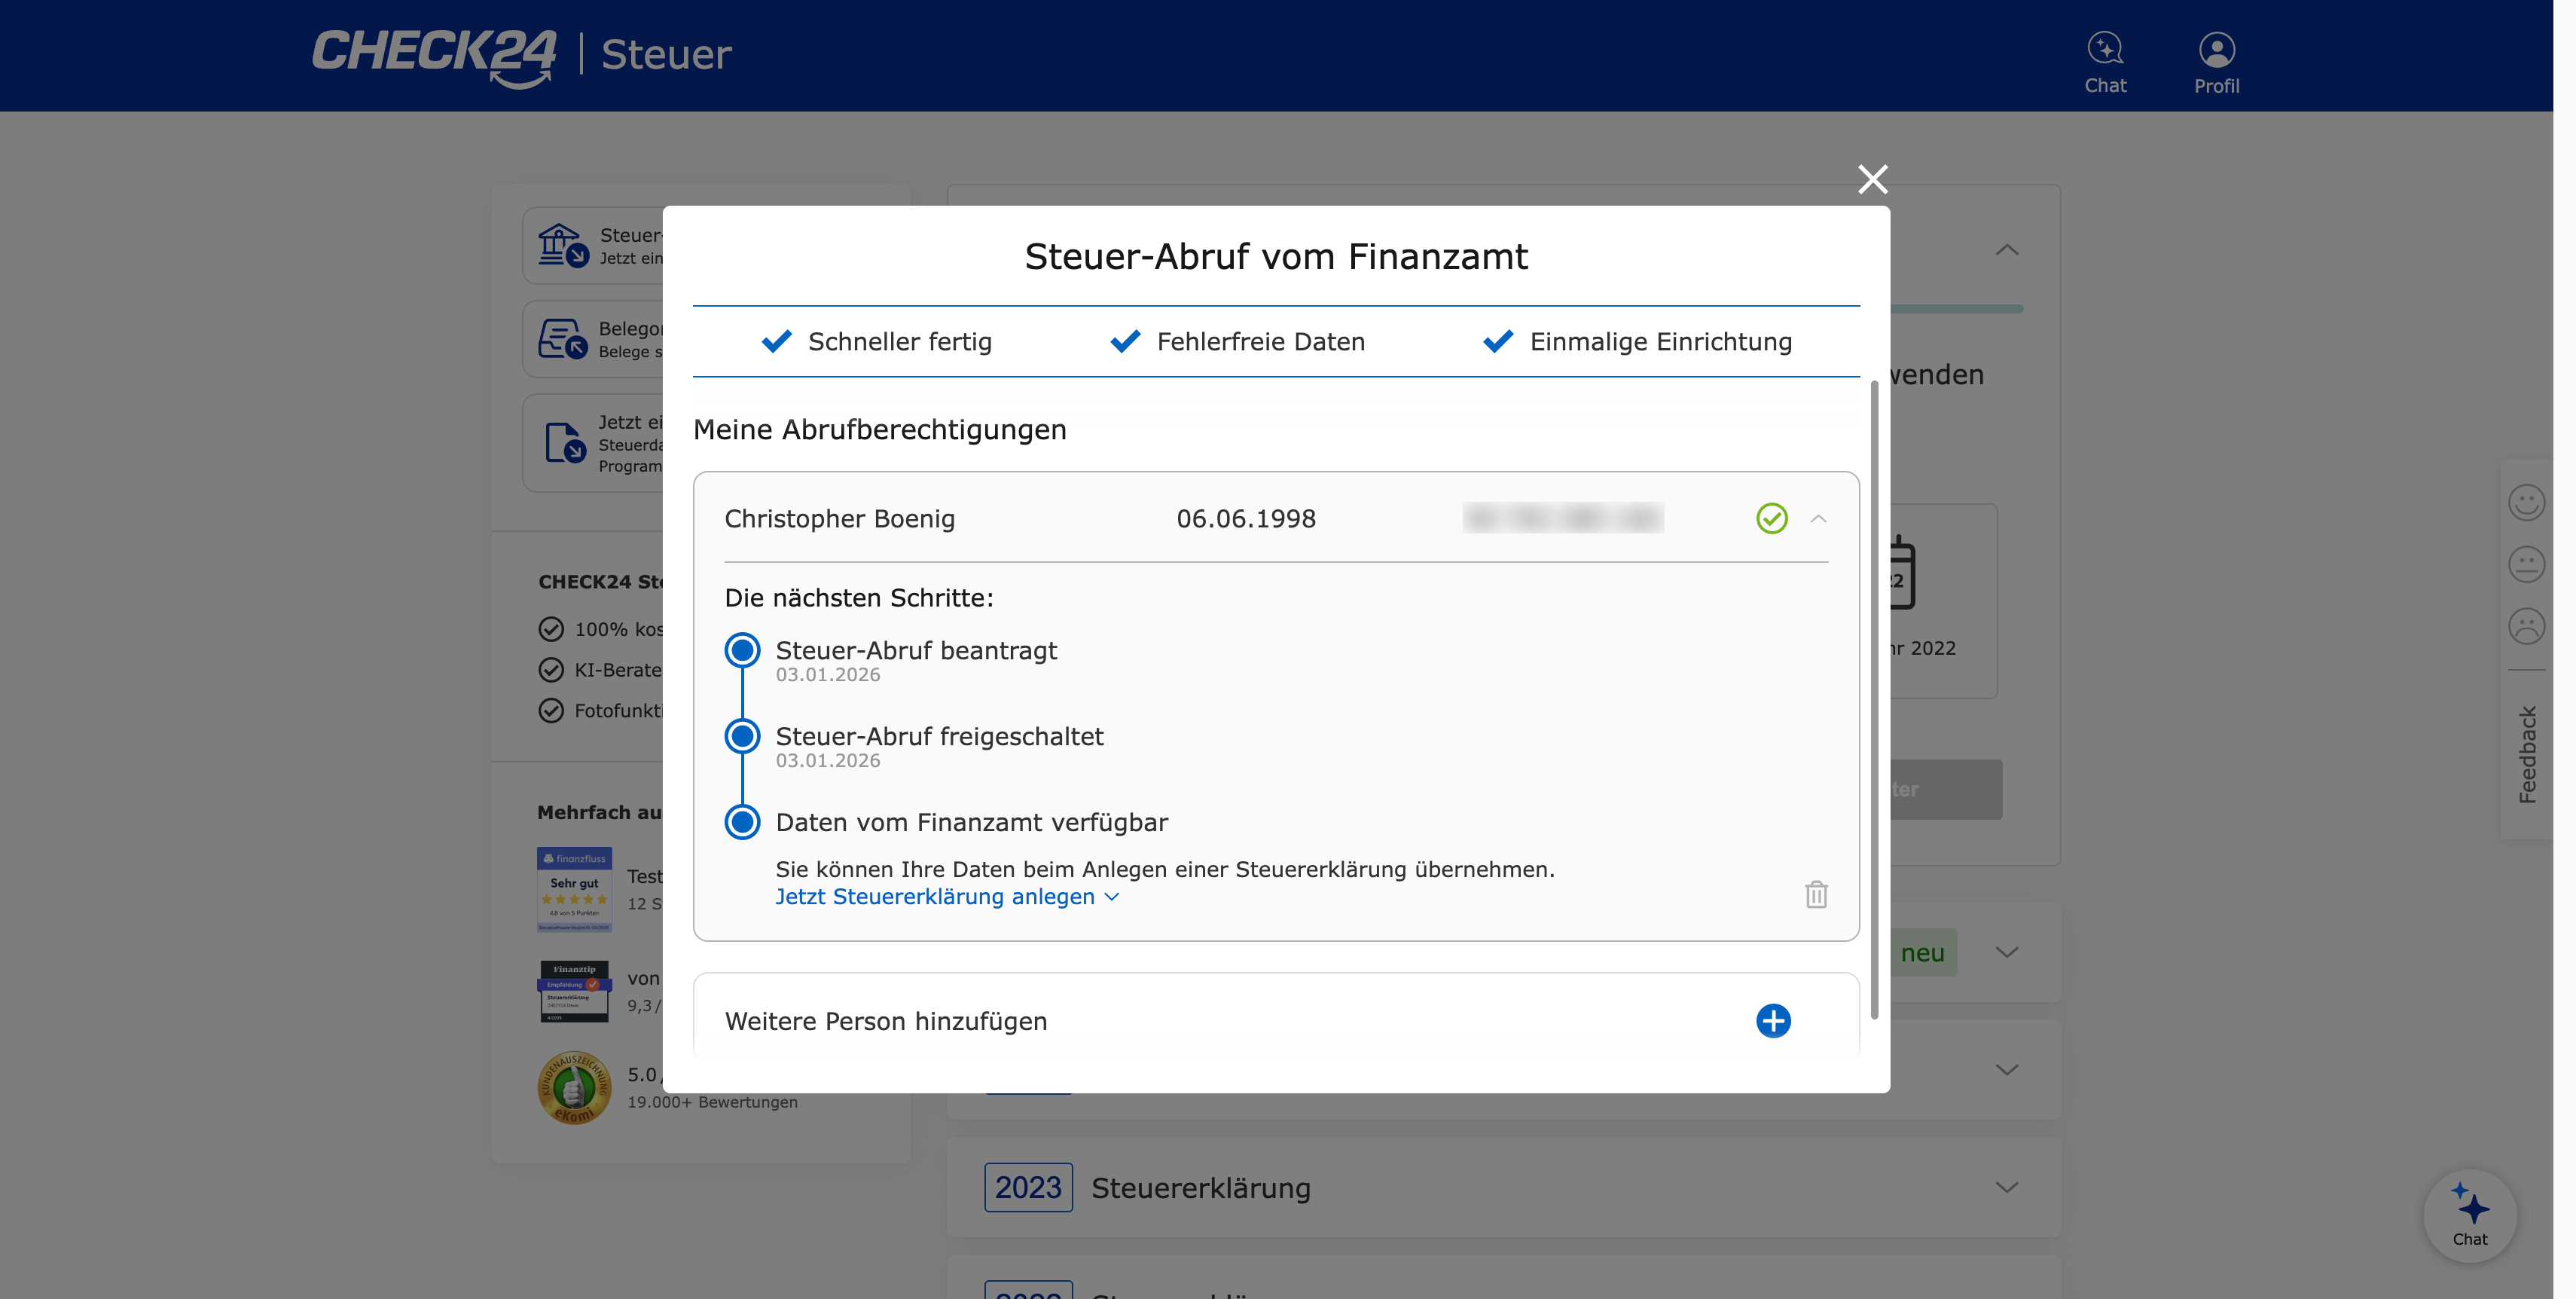Click the Steuer bank building icon in the sidebar
Image resolution: width=2576 pixels, height=1299 pixels.
tap(562, 245)
